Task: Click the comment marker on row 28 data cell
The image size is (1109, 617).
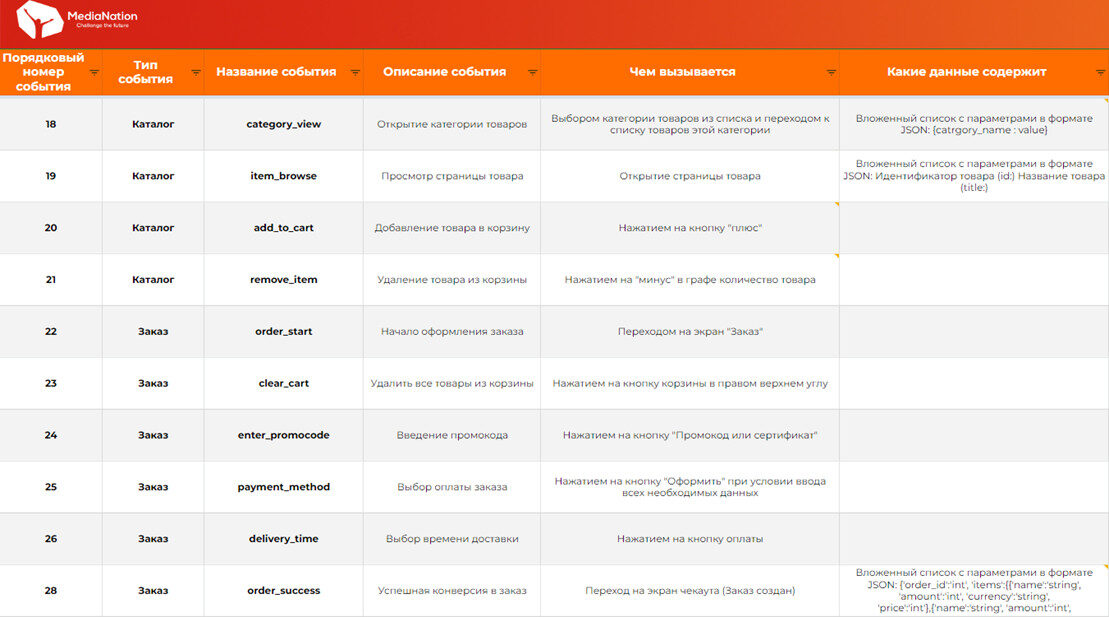Action: 1105,567
